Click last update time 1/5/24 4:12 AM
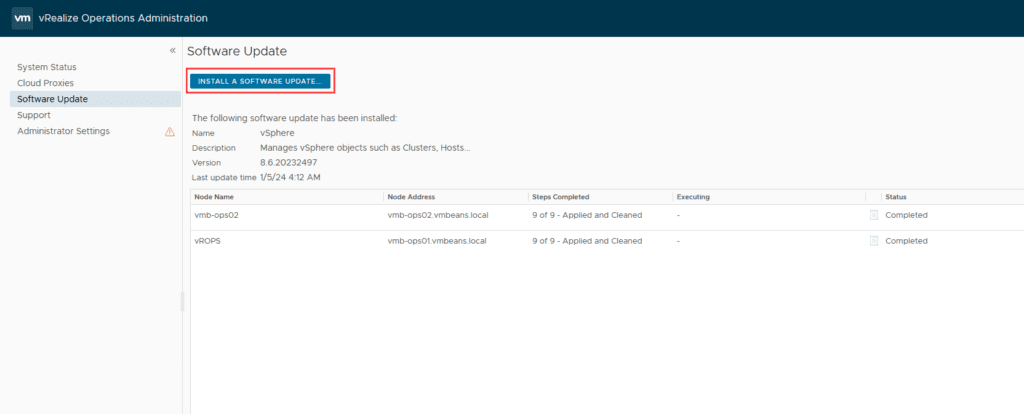The width and height of the screenshot is (1024, 414). [x=290, y=177]
